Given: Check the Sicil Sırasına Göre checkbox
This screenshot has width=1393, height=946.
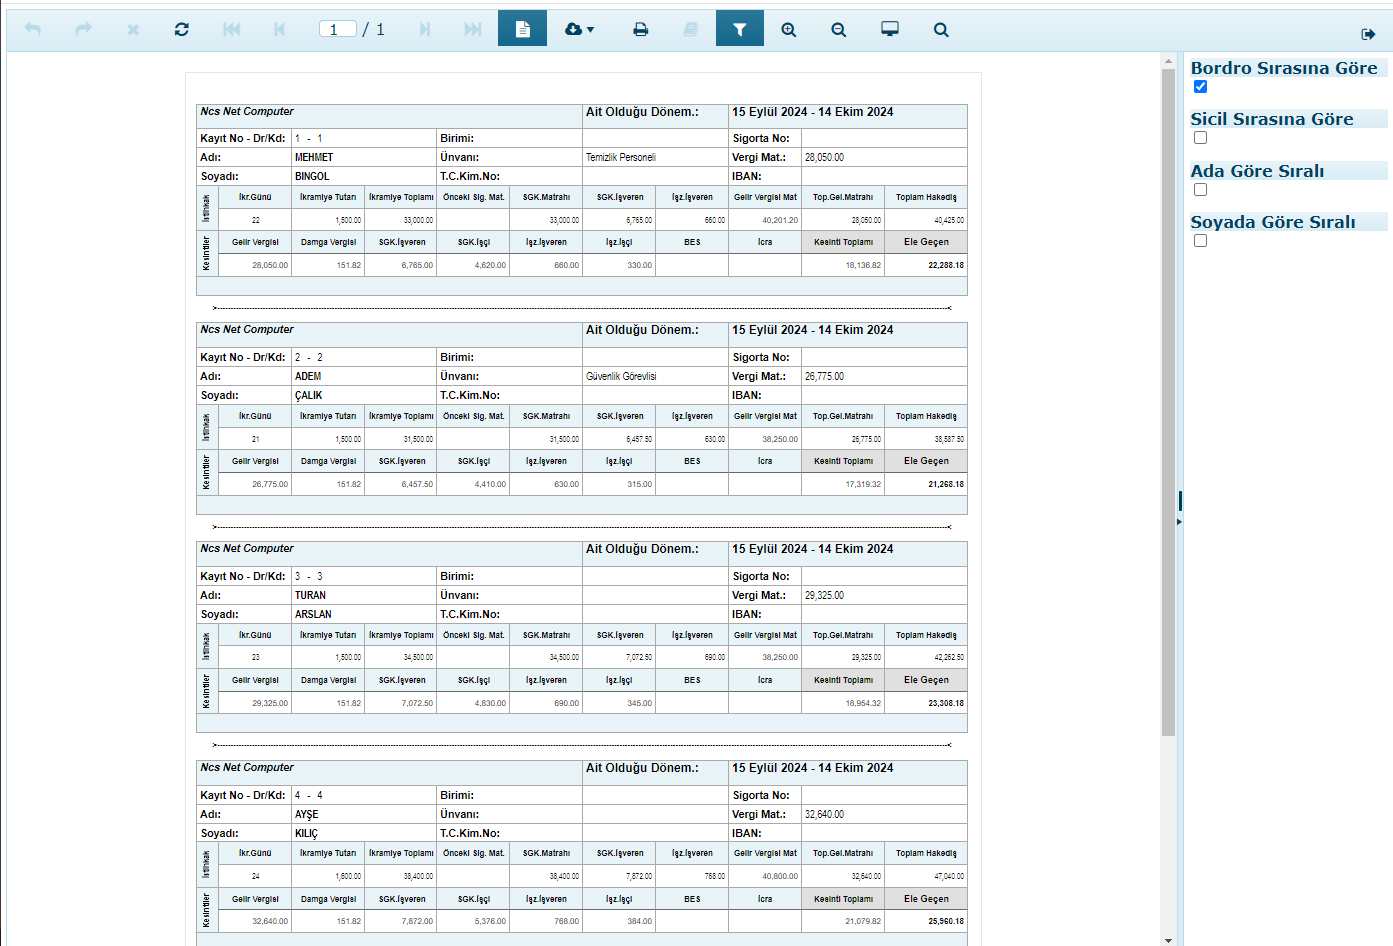Looking at the screenshot, I should (1200, 137).
